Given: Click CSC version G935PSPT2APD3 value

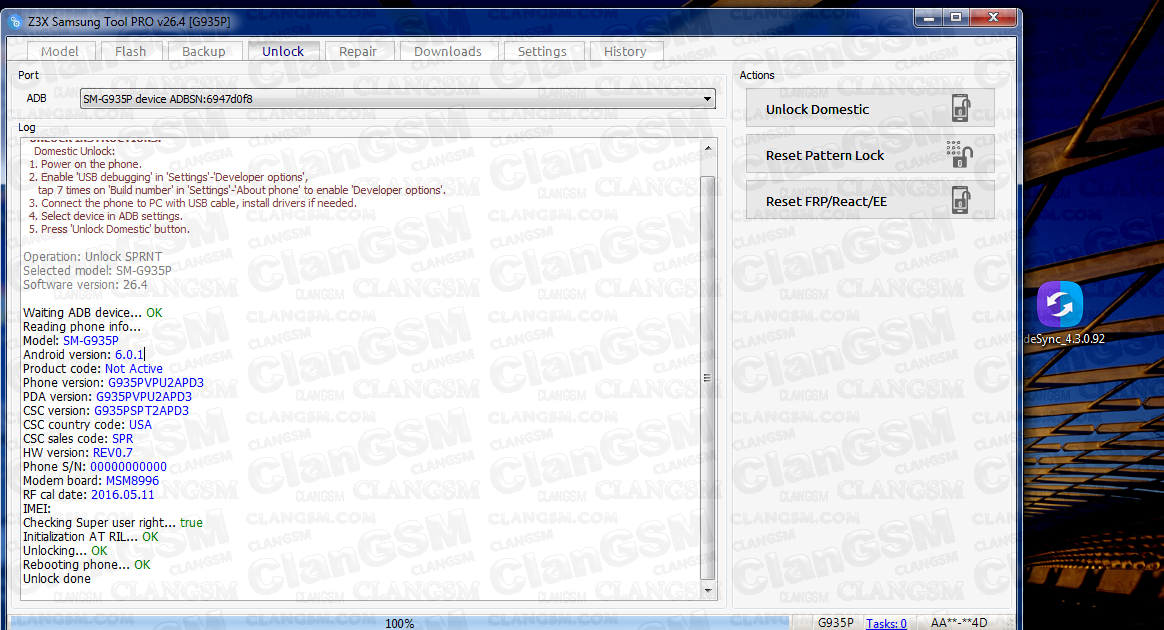Looking at the screenshot, I should tap(141, 411).
